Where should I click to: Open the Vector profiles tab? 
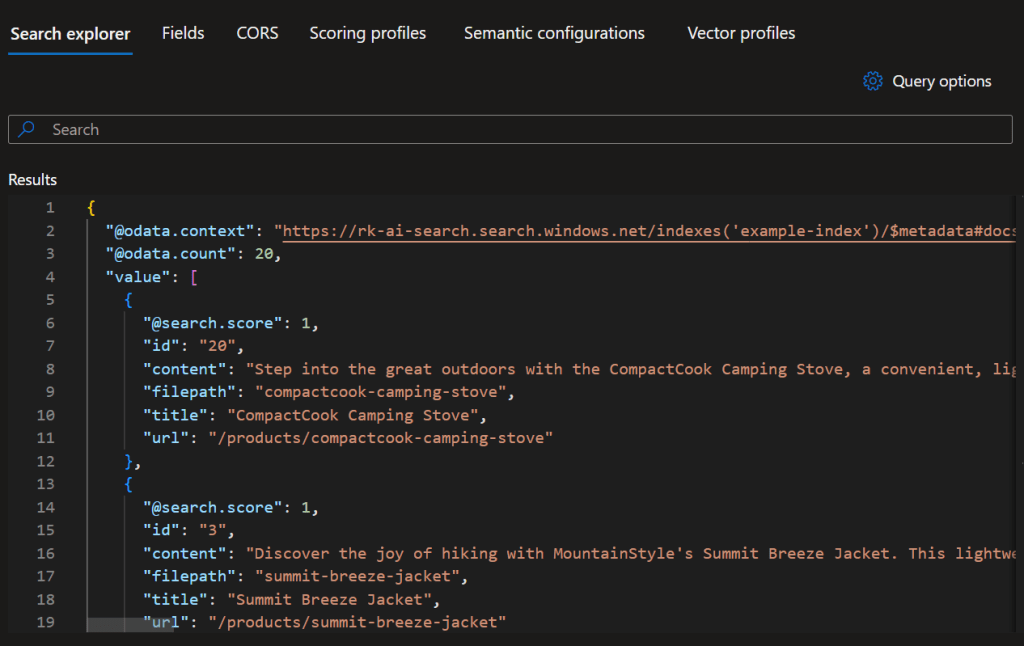pyautogui.click(x=741, y=33)
